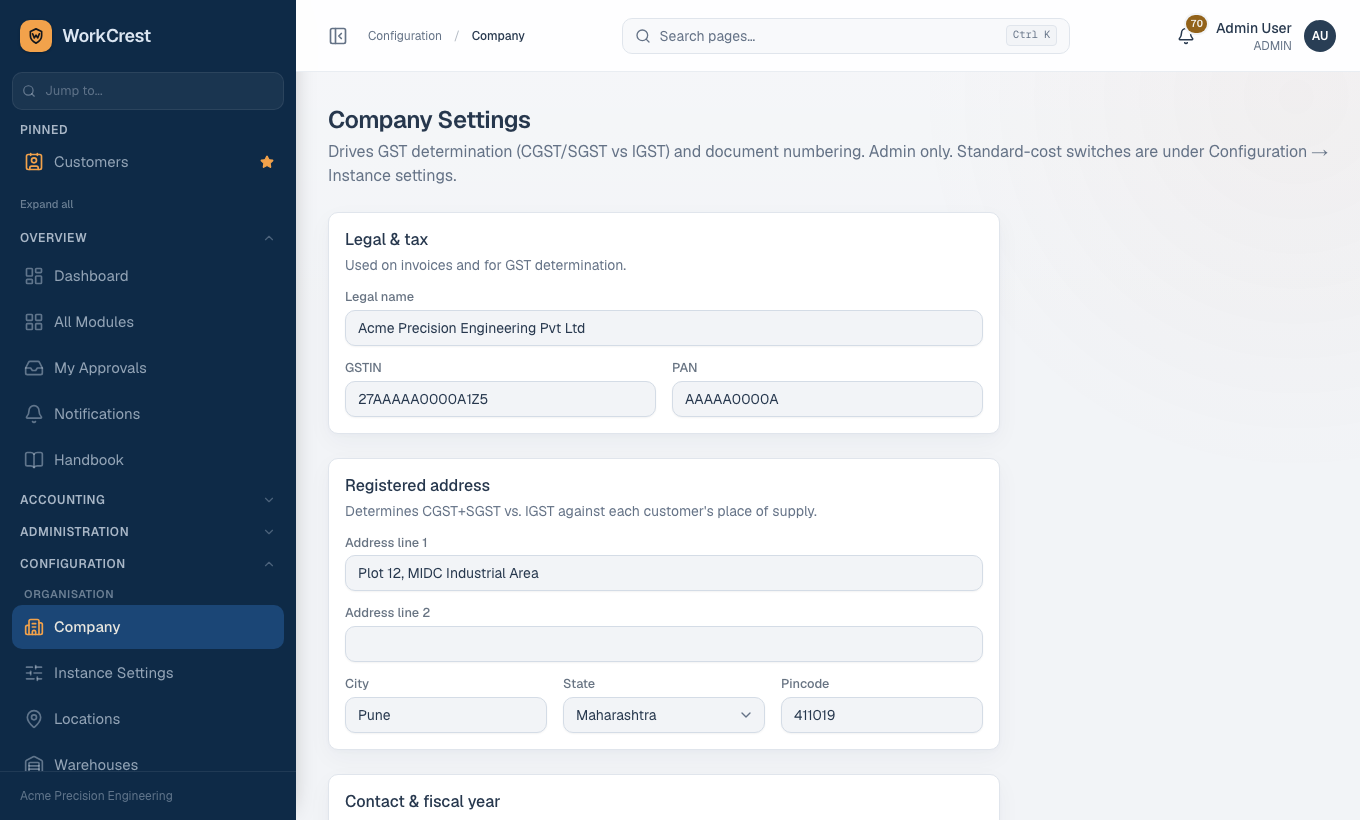
Task: Open All Modules page
Action: click(x=148, y=322)
